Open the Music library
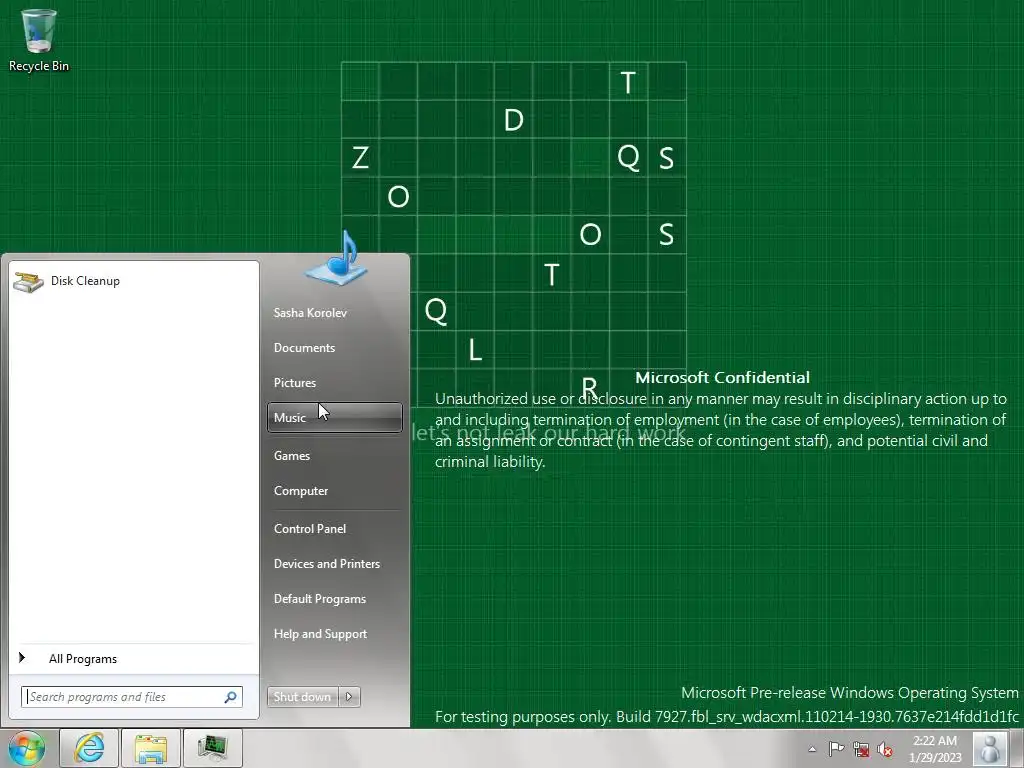Screen dimensions: 1024x768 click(x=334, y=417)
